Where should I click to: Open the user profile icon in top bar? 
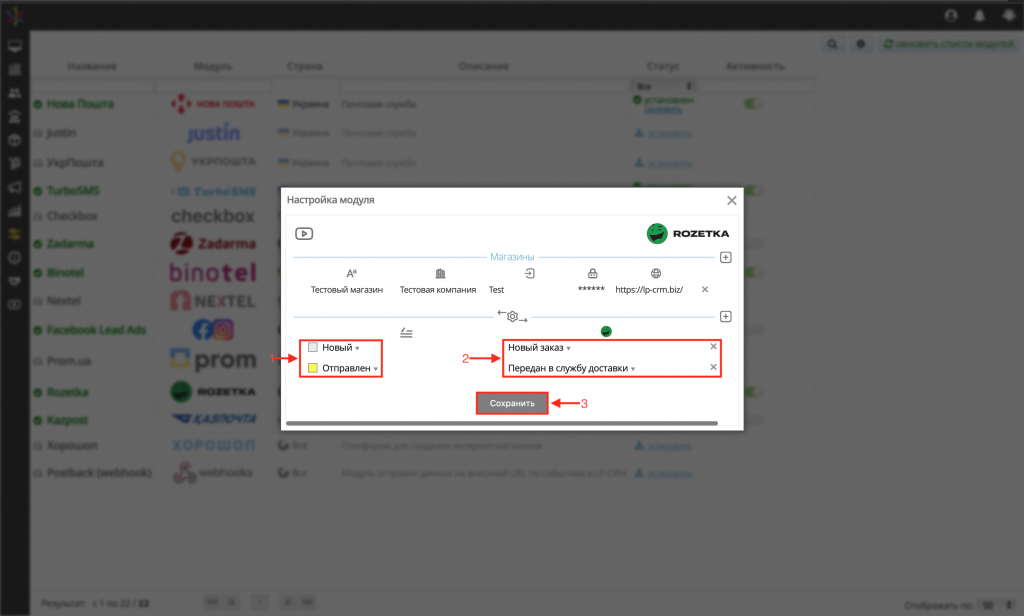click(x=951, y=16)
